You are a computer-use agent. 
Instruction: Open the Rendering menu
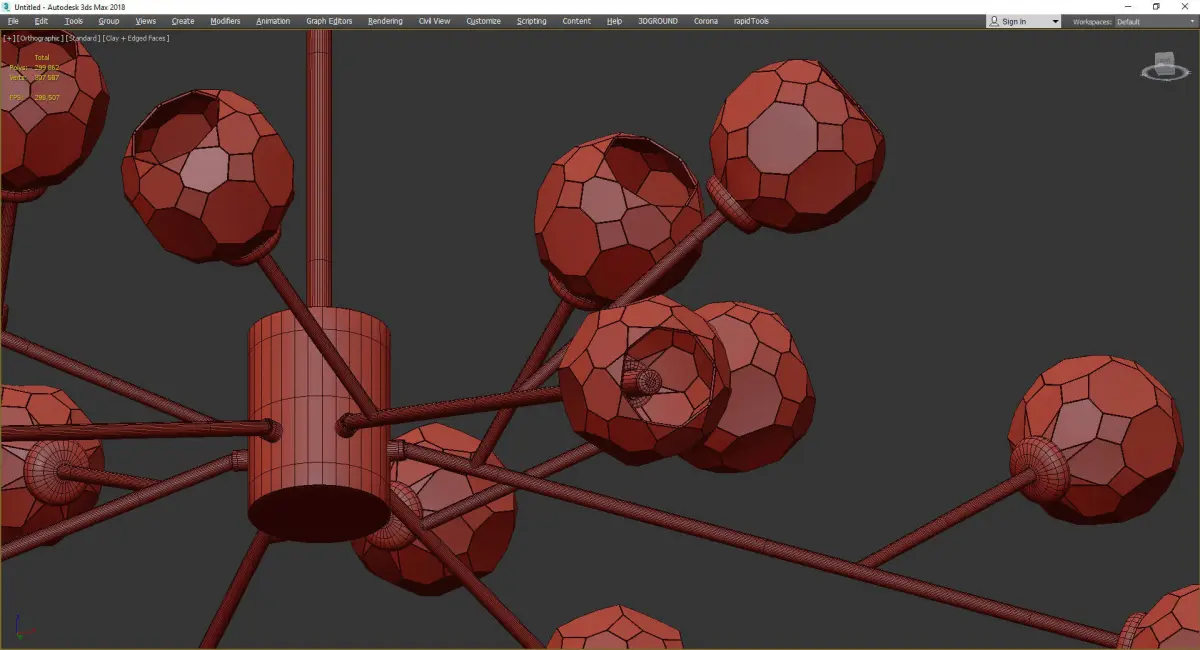click(385, 21)
